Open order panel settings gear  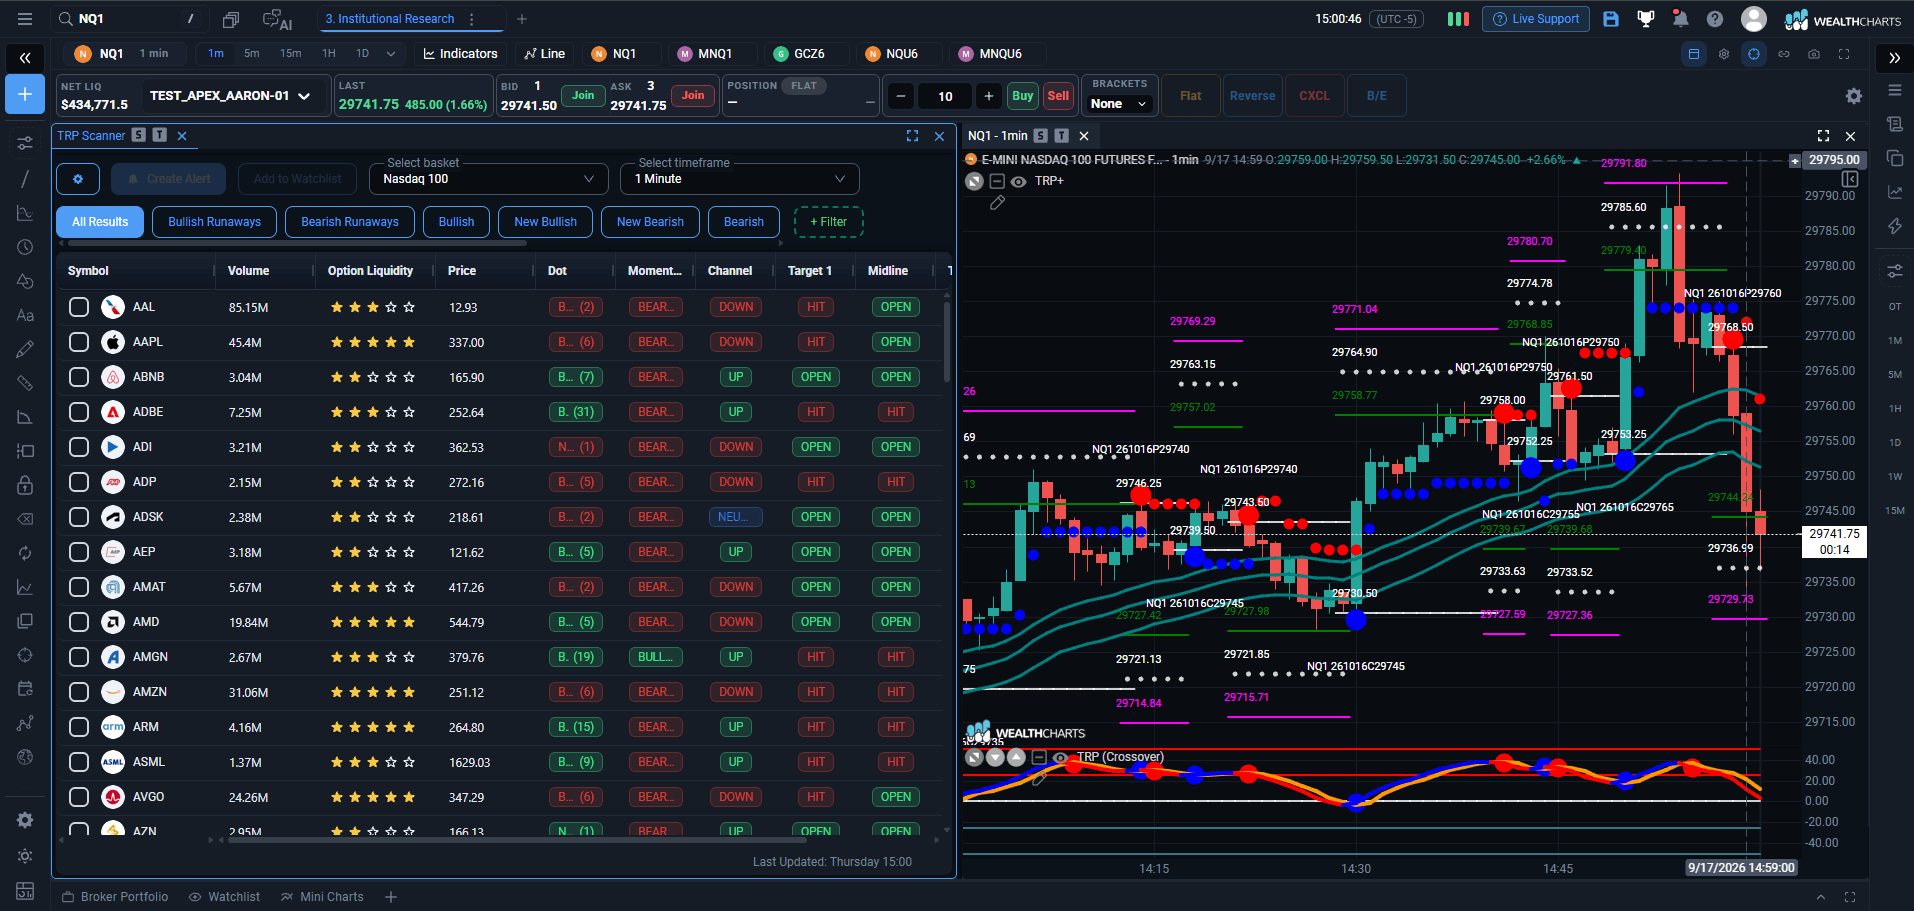1853,96
